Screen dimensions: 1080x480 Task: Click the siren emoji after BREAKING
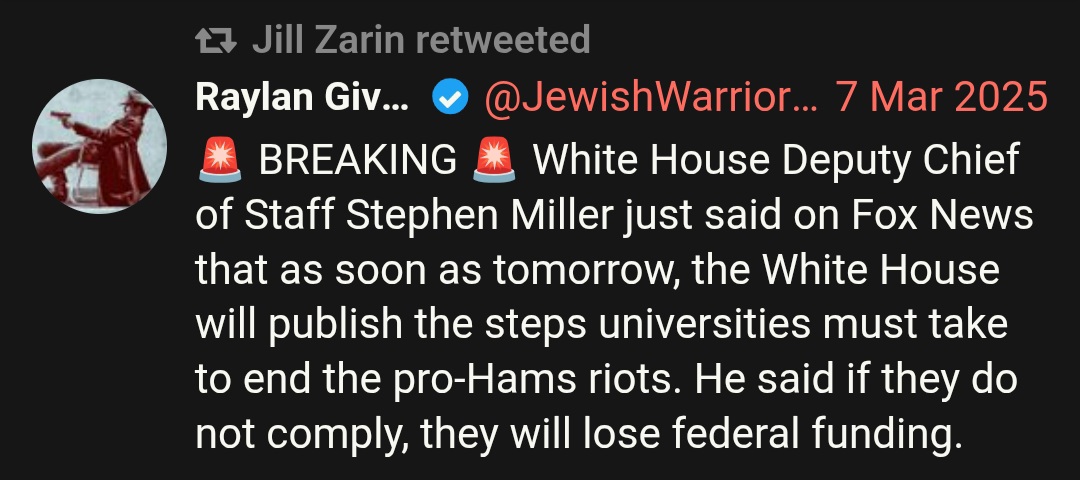coord(494,160)
